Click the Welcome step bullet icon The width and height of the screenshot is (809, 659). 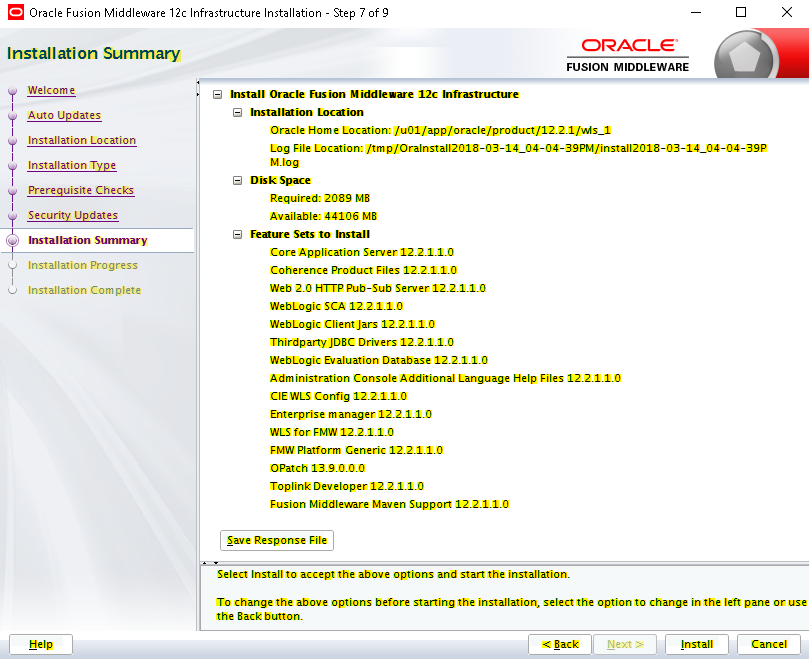tap(13, 91)
